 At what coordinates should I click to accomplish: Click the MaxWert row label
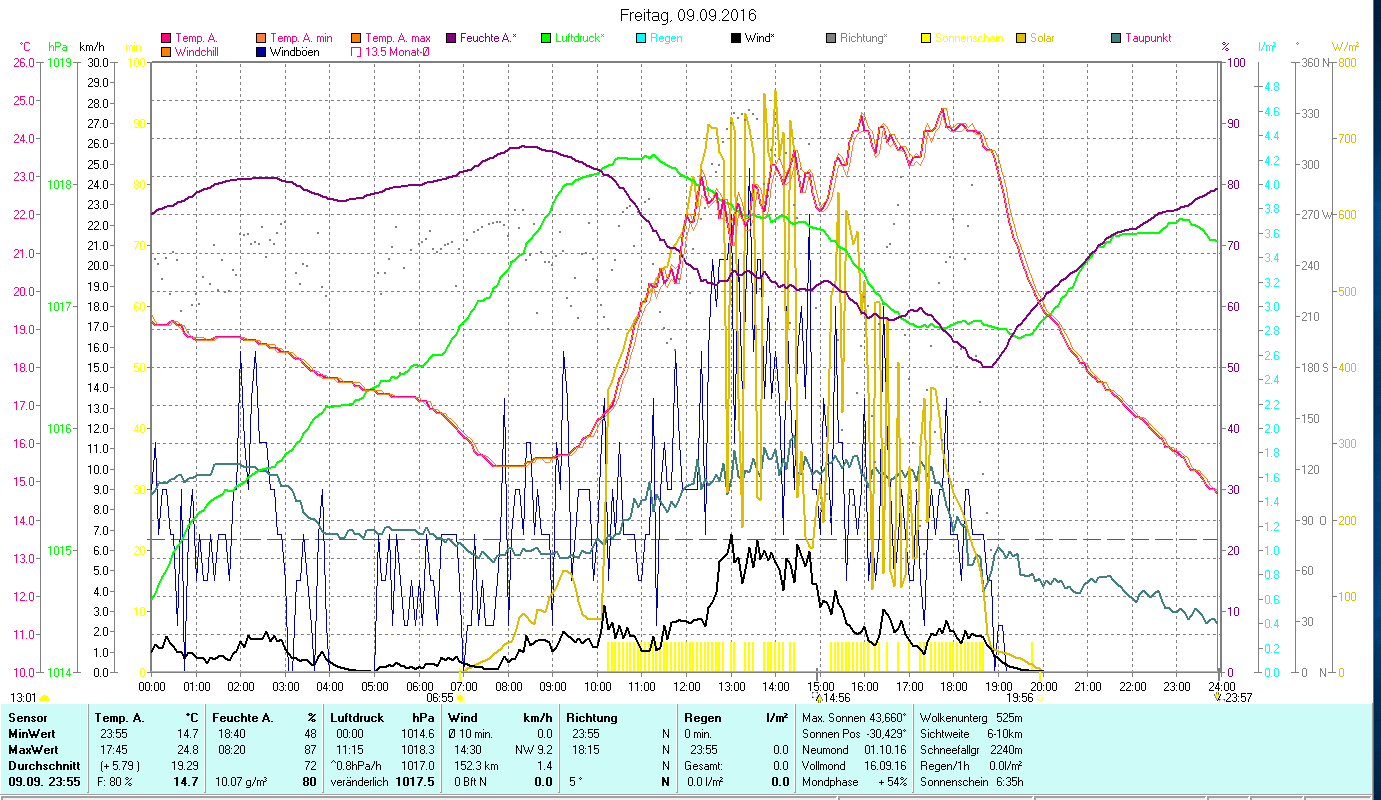tap(34, 749)
